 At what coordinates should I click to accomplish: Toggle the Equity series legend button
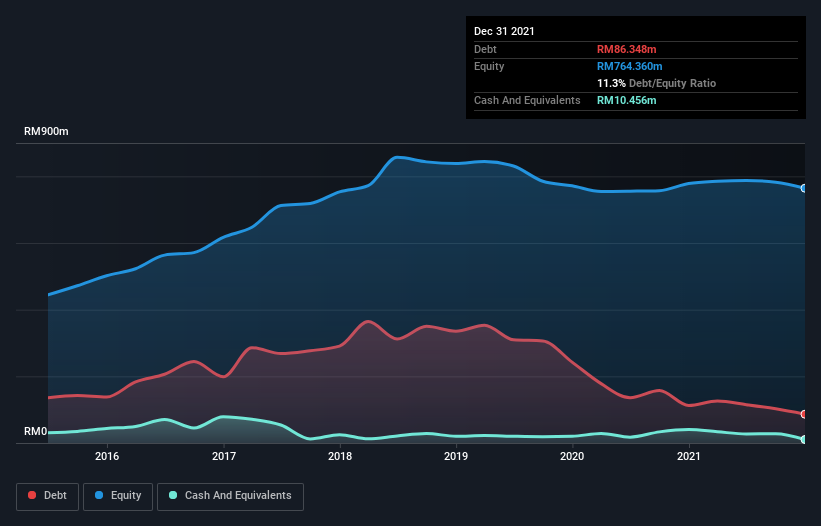coord(118,496)
